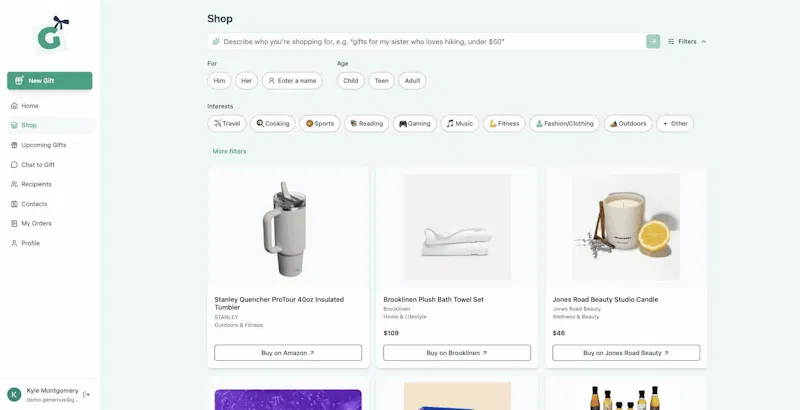Screen dimensions: 800x410
Task: Collapse Filters using the chevron
Action: click(x=704, y=42)
